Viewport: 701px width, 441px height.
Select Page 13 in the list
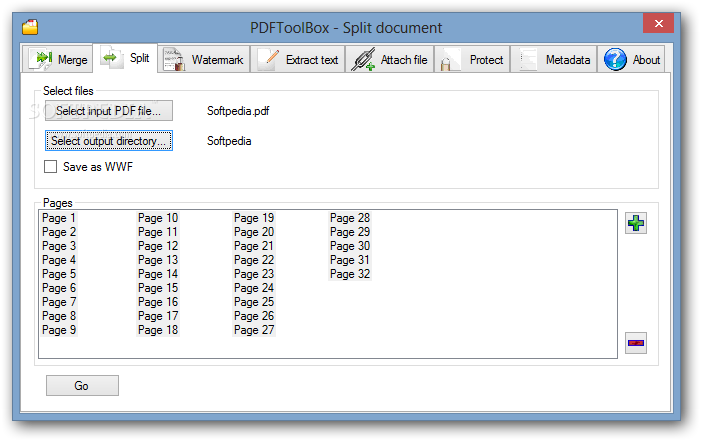158,260
